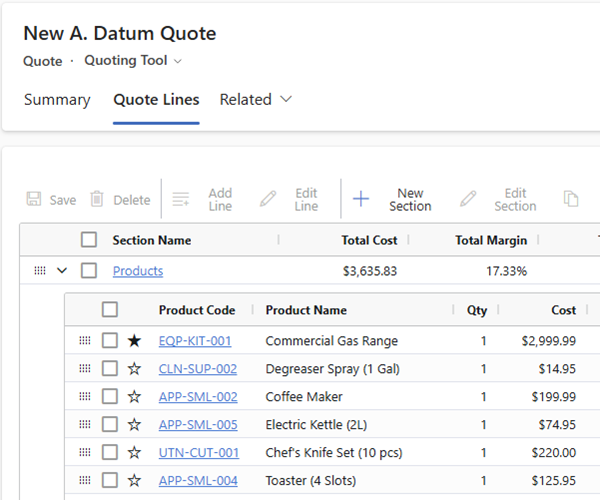Star the Coffee Maker row
The height and width of the screenshot is (500, 600).
(134, 397)
